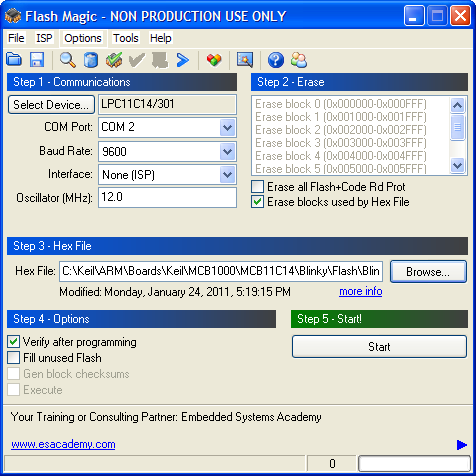The height and width of the screenshot is (476, 476).
Task: Minimize the Flash Magic window
Action: click(414, 16)
